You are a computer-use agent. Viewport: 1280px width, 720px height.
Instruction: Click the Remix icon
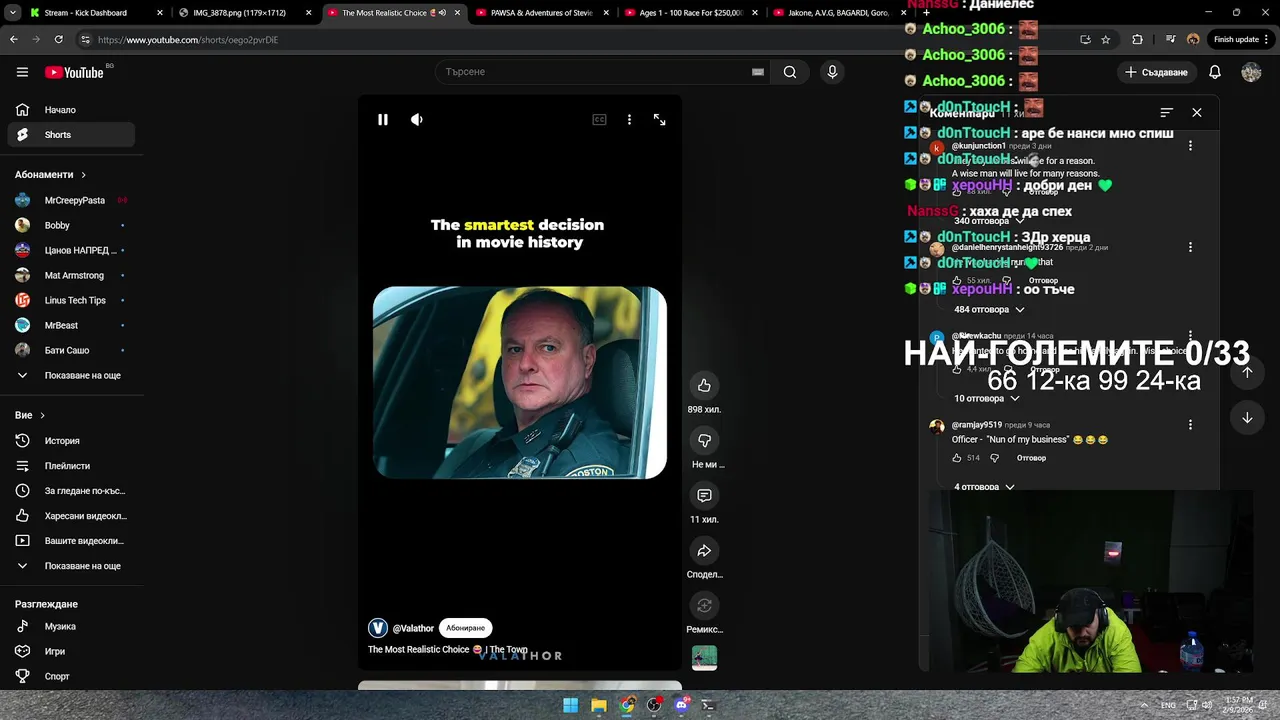[704, 606]
